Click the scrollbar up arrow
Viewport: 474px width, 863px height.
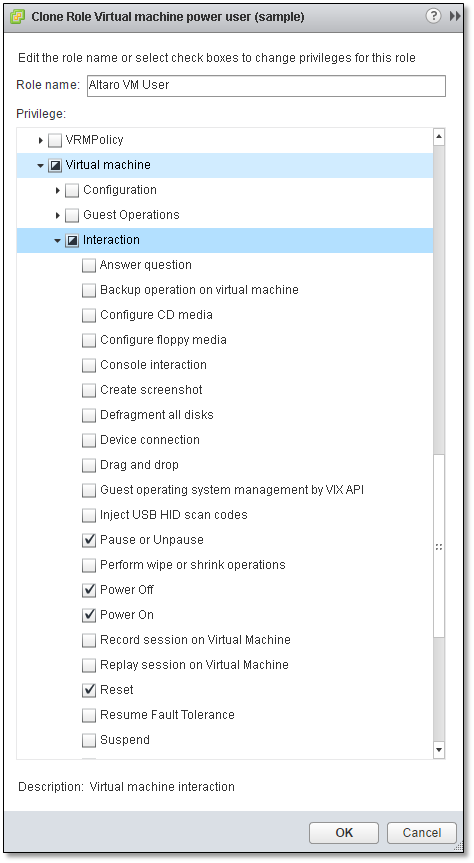click(439, 136)
